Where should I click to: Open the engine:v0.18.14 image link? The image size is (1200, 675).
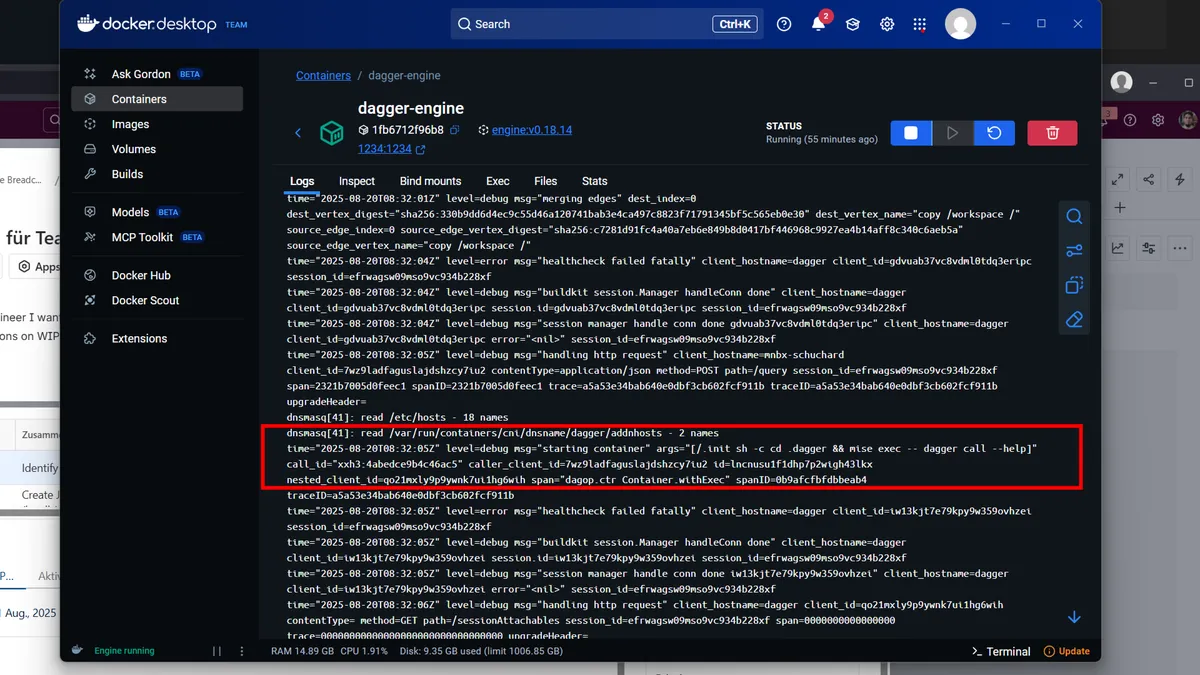[x=531, y=130]
